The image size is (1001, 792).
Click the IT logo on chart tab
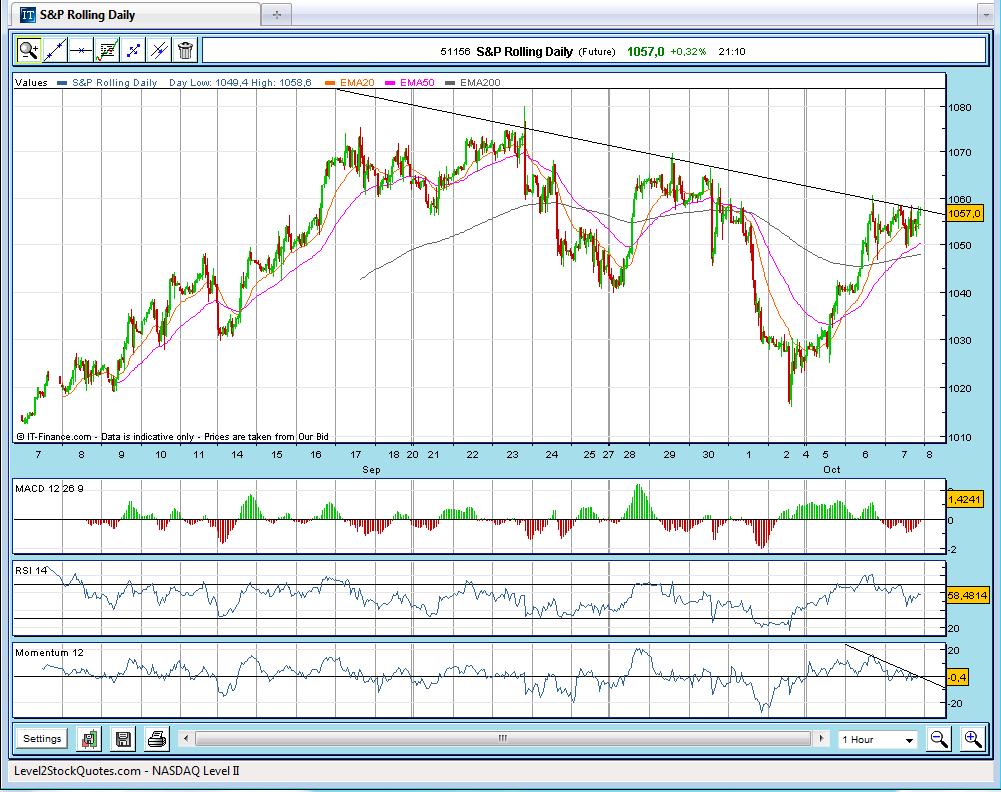coord(27,15)
